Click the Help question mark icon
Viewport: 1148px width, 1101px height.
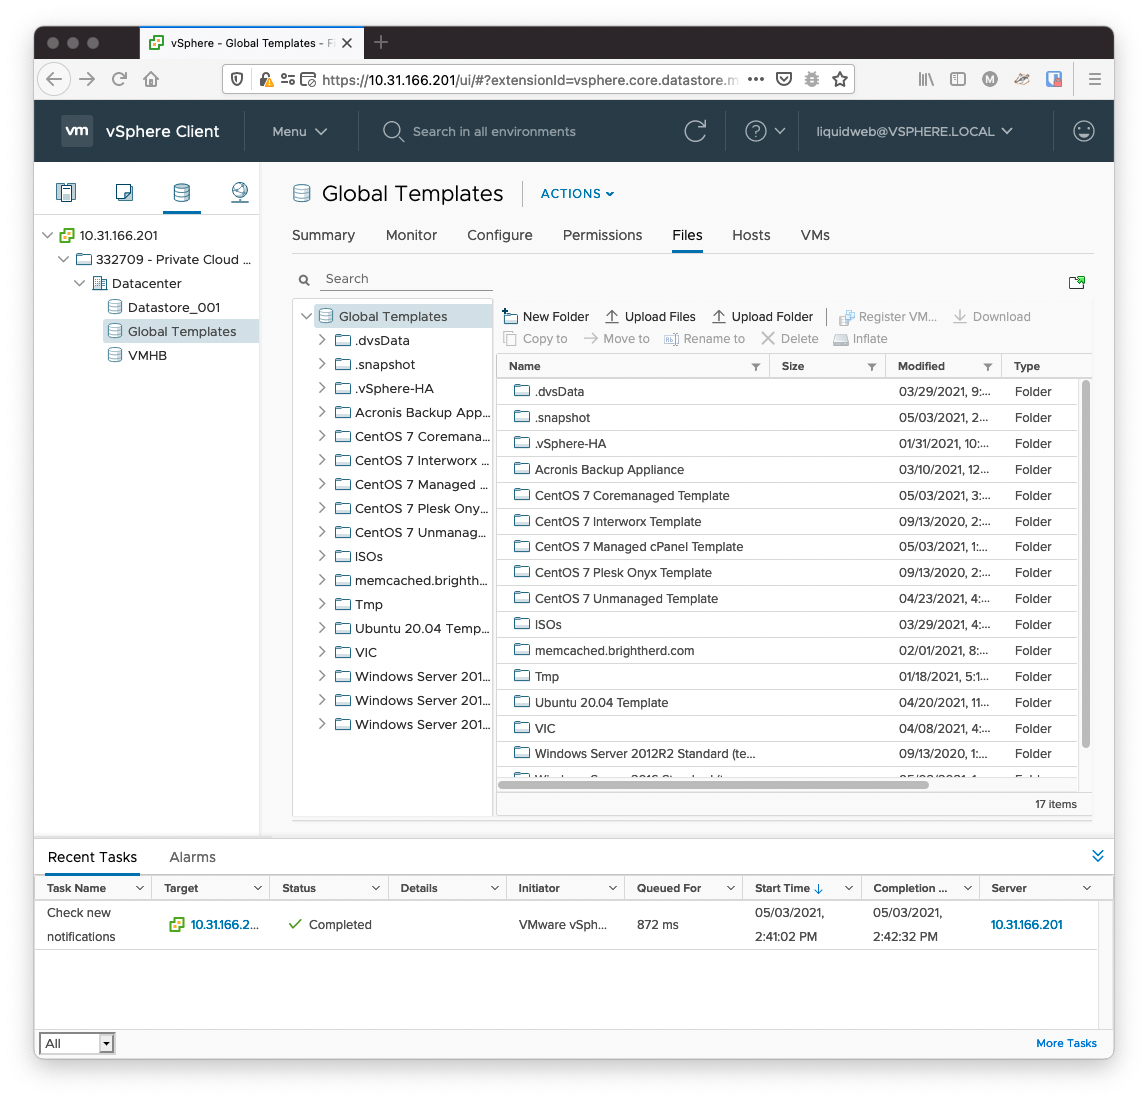[x=756, y=131]
